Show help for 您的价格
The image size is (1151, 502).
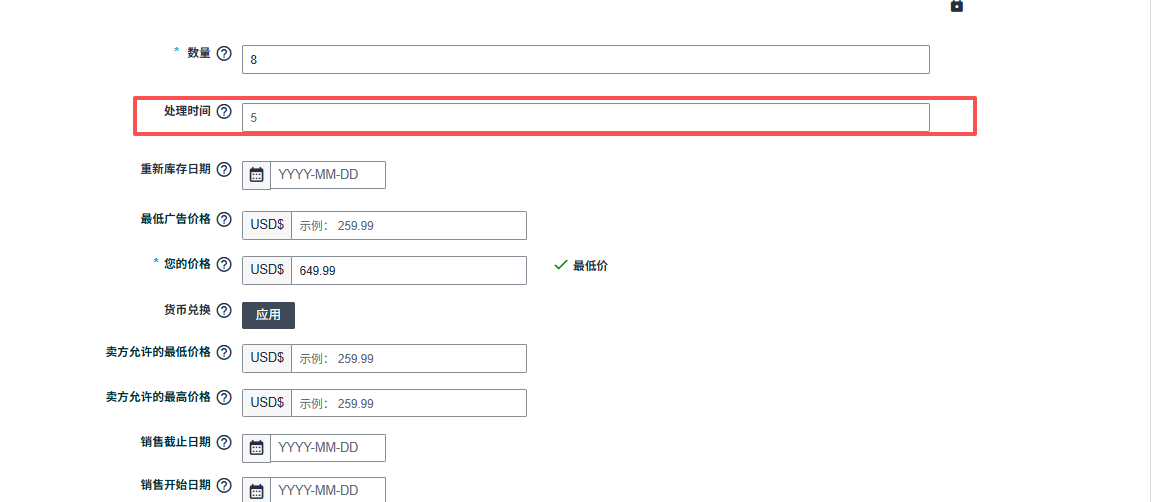(224, 264)
